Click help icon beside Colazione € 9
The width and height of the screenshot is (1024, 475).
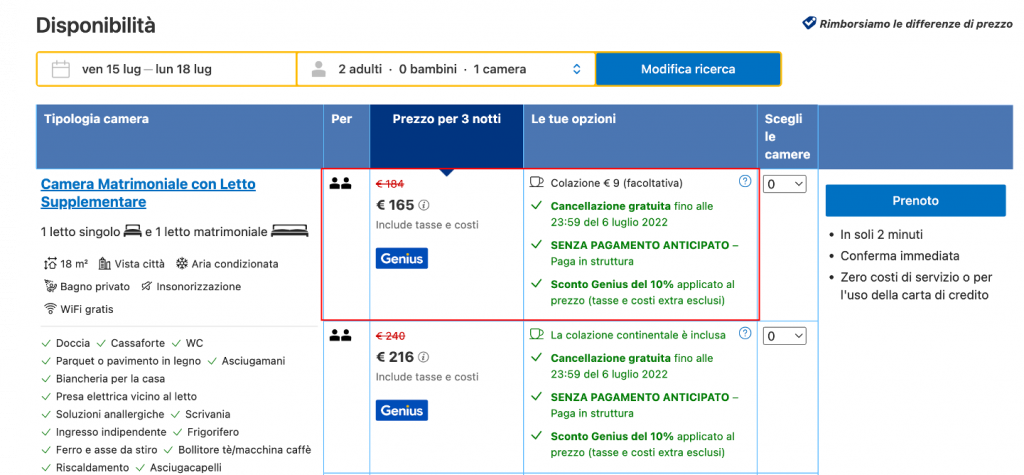744,182
